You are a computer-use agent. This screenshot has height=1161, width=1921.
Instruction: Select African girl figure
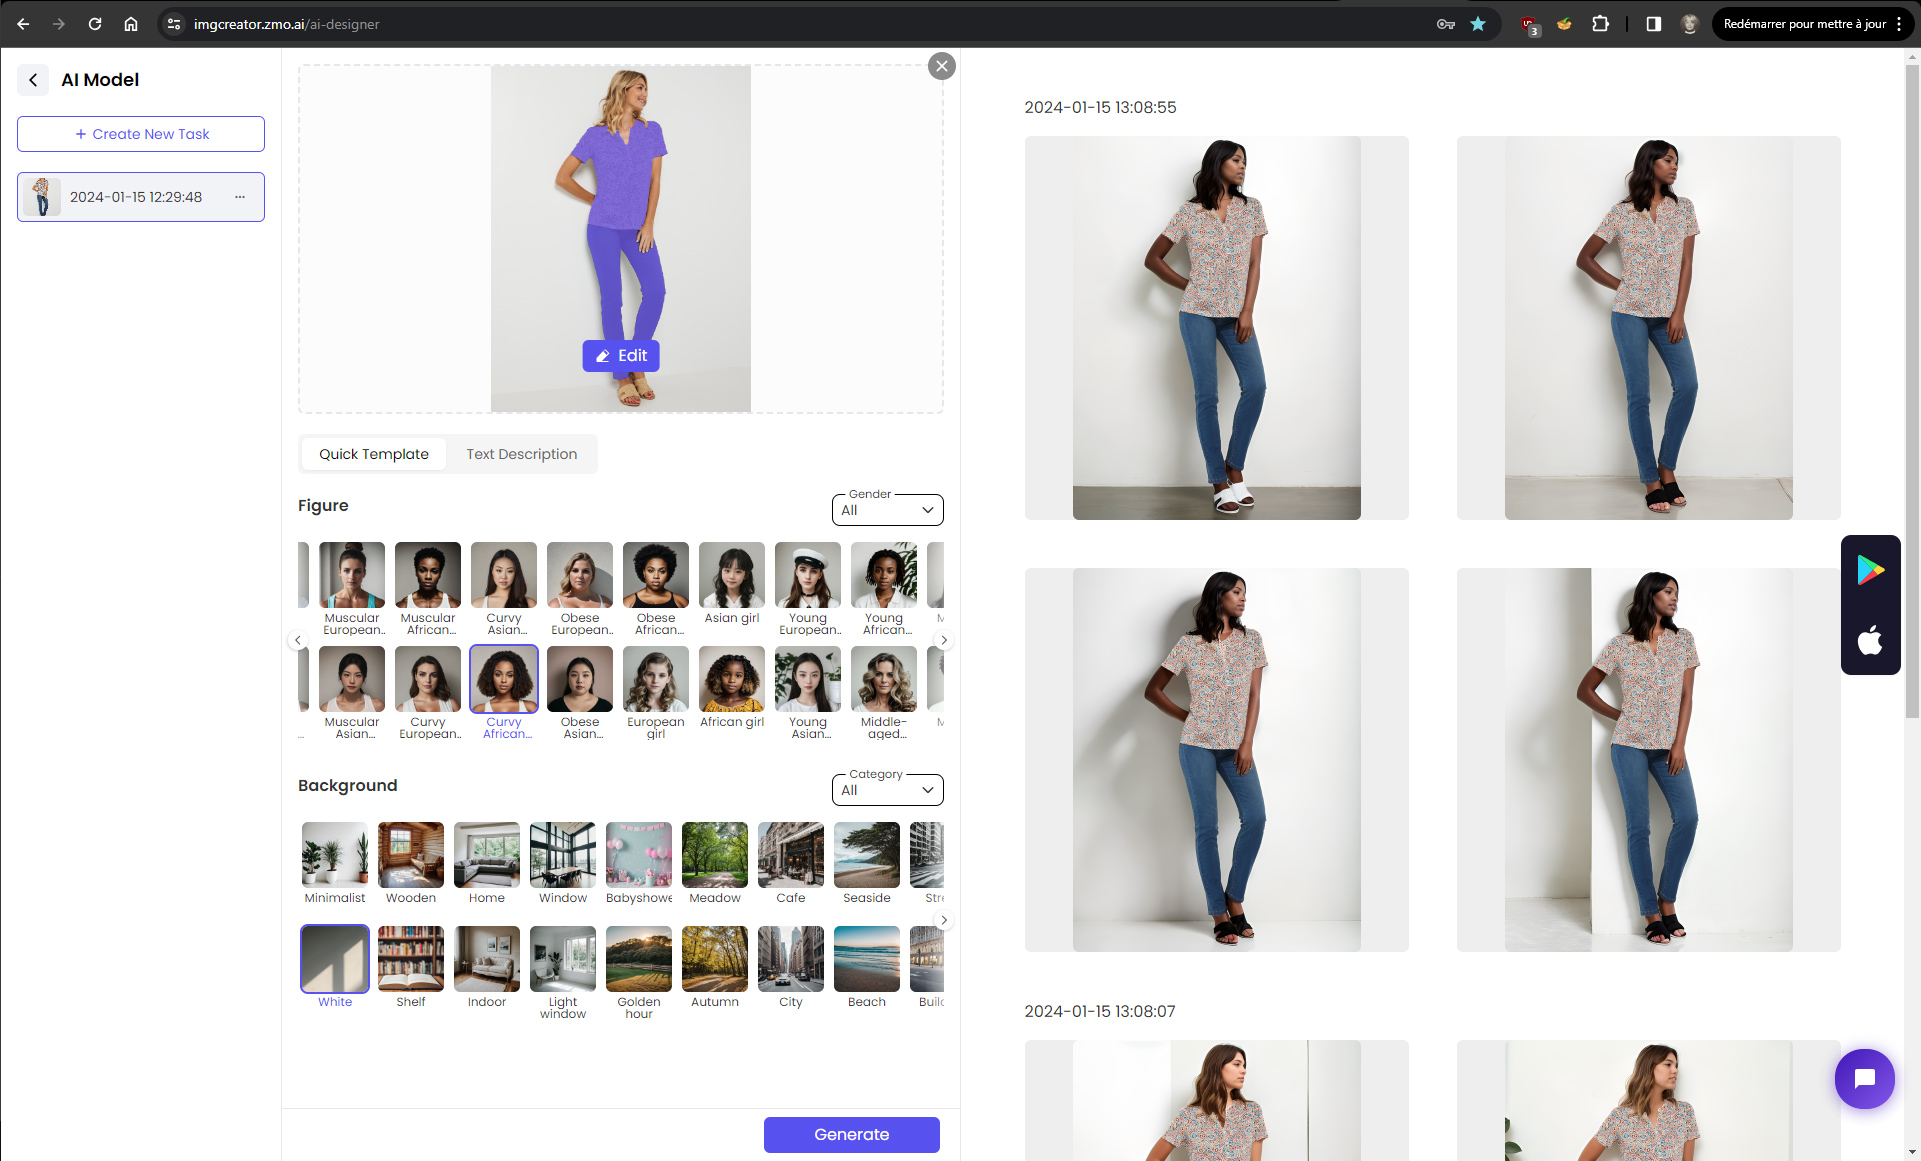(732, 688)
